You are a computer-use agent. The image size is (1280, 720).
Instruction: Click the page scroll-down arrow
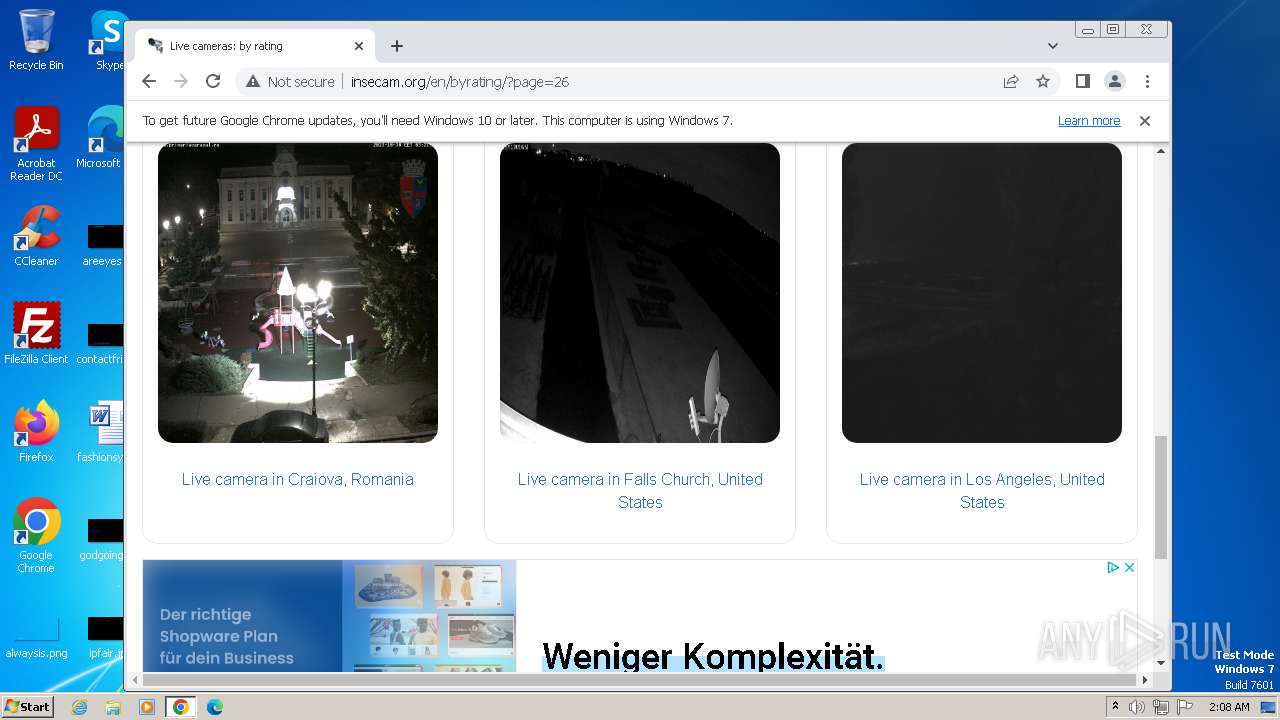[1161, 662]
